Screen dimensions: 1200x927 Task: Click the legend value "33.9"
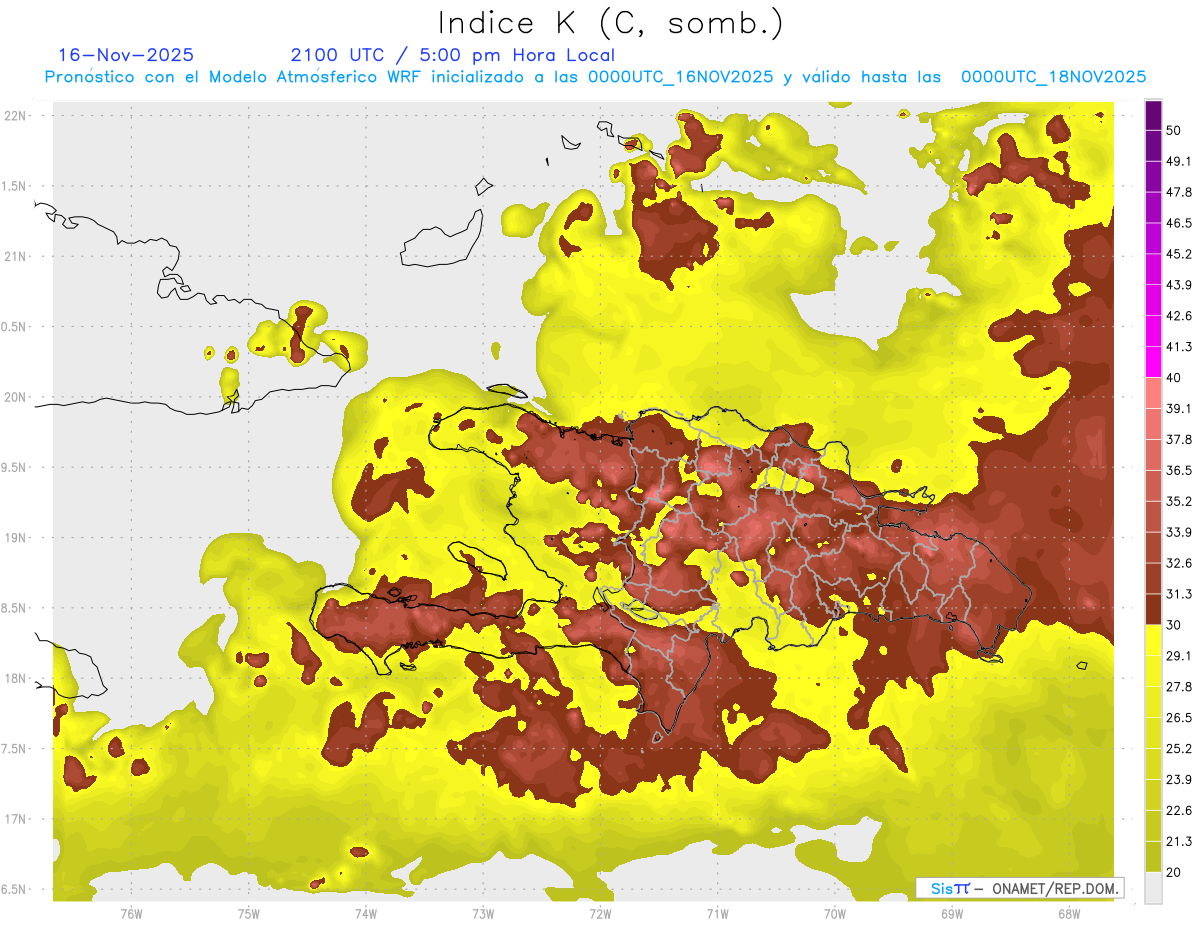point(1179,532)
